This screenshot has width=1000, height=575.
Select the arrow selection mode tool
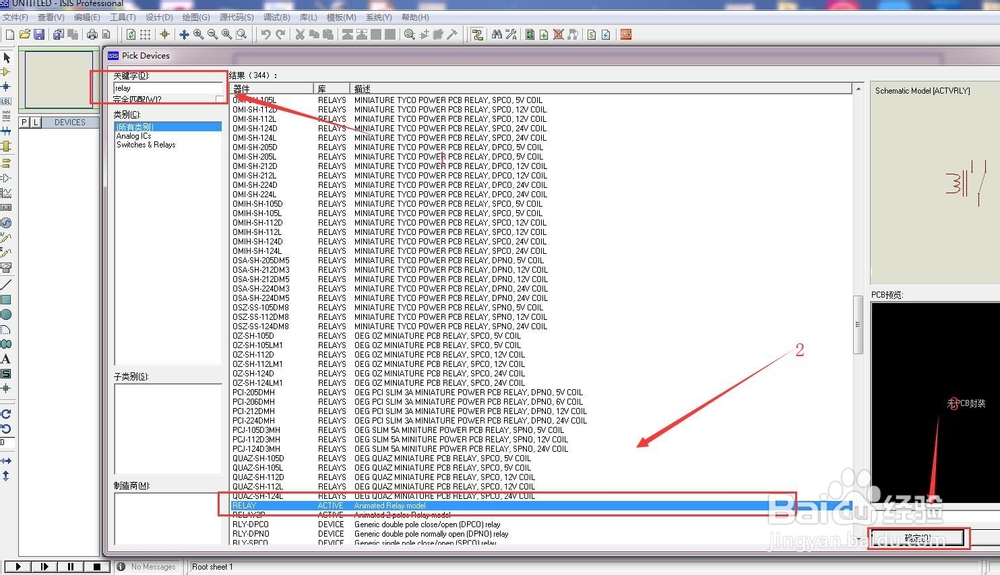coord(6,57)
